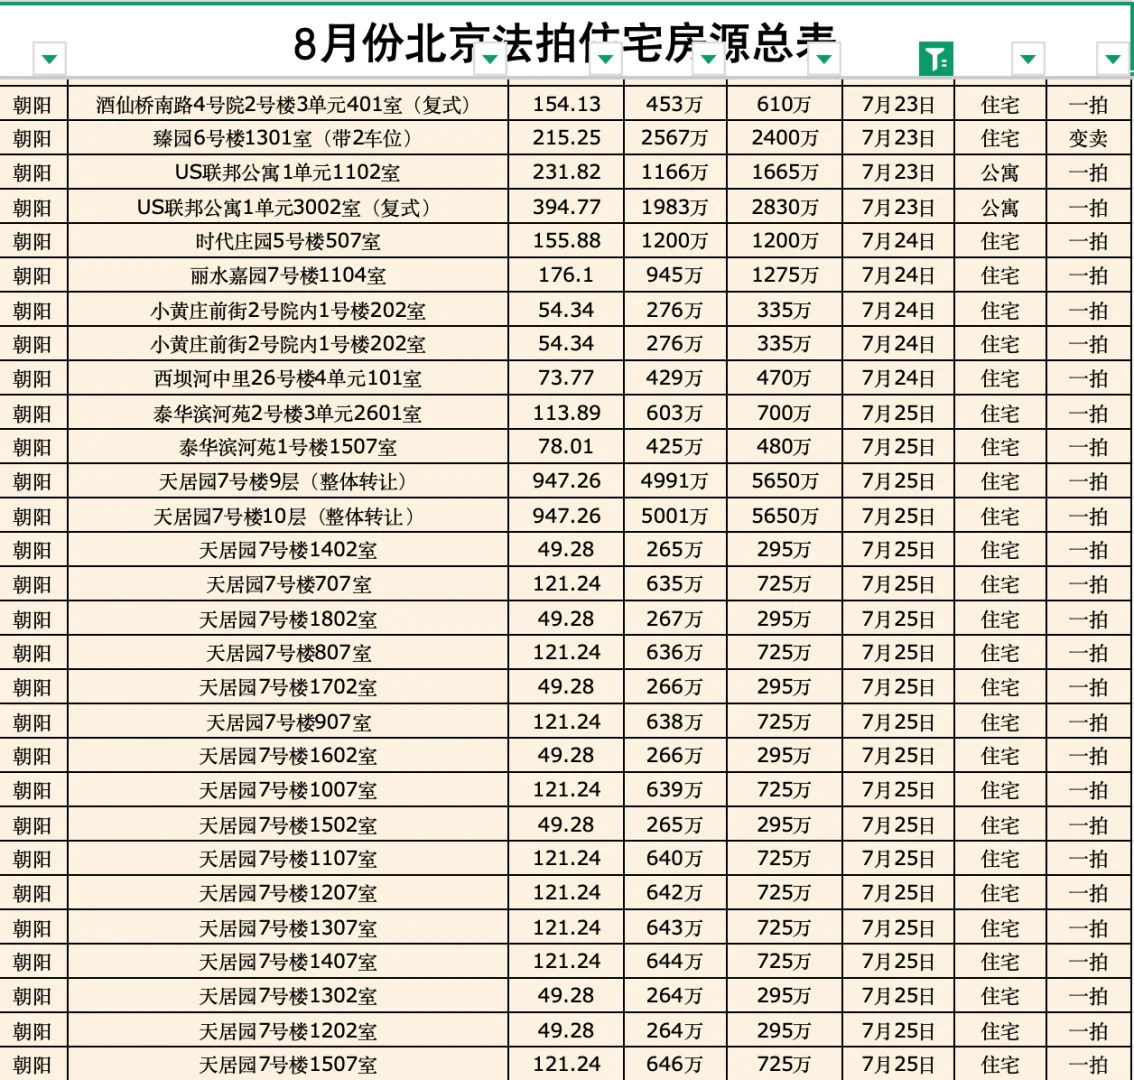
Task: Click price cell 2567万
Action: coord(674,138)
